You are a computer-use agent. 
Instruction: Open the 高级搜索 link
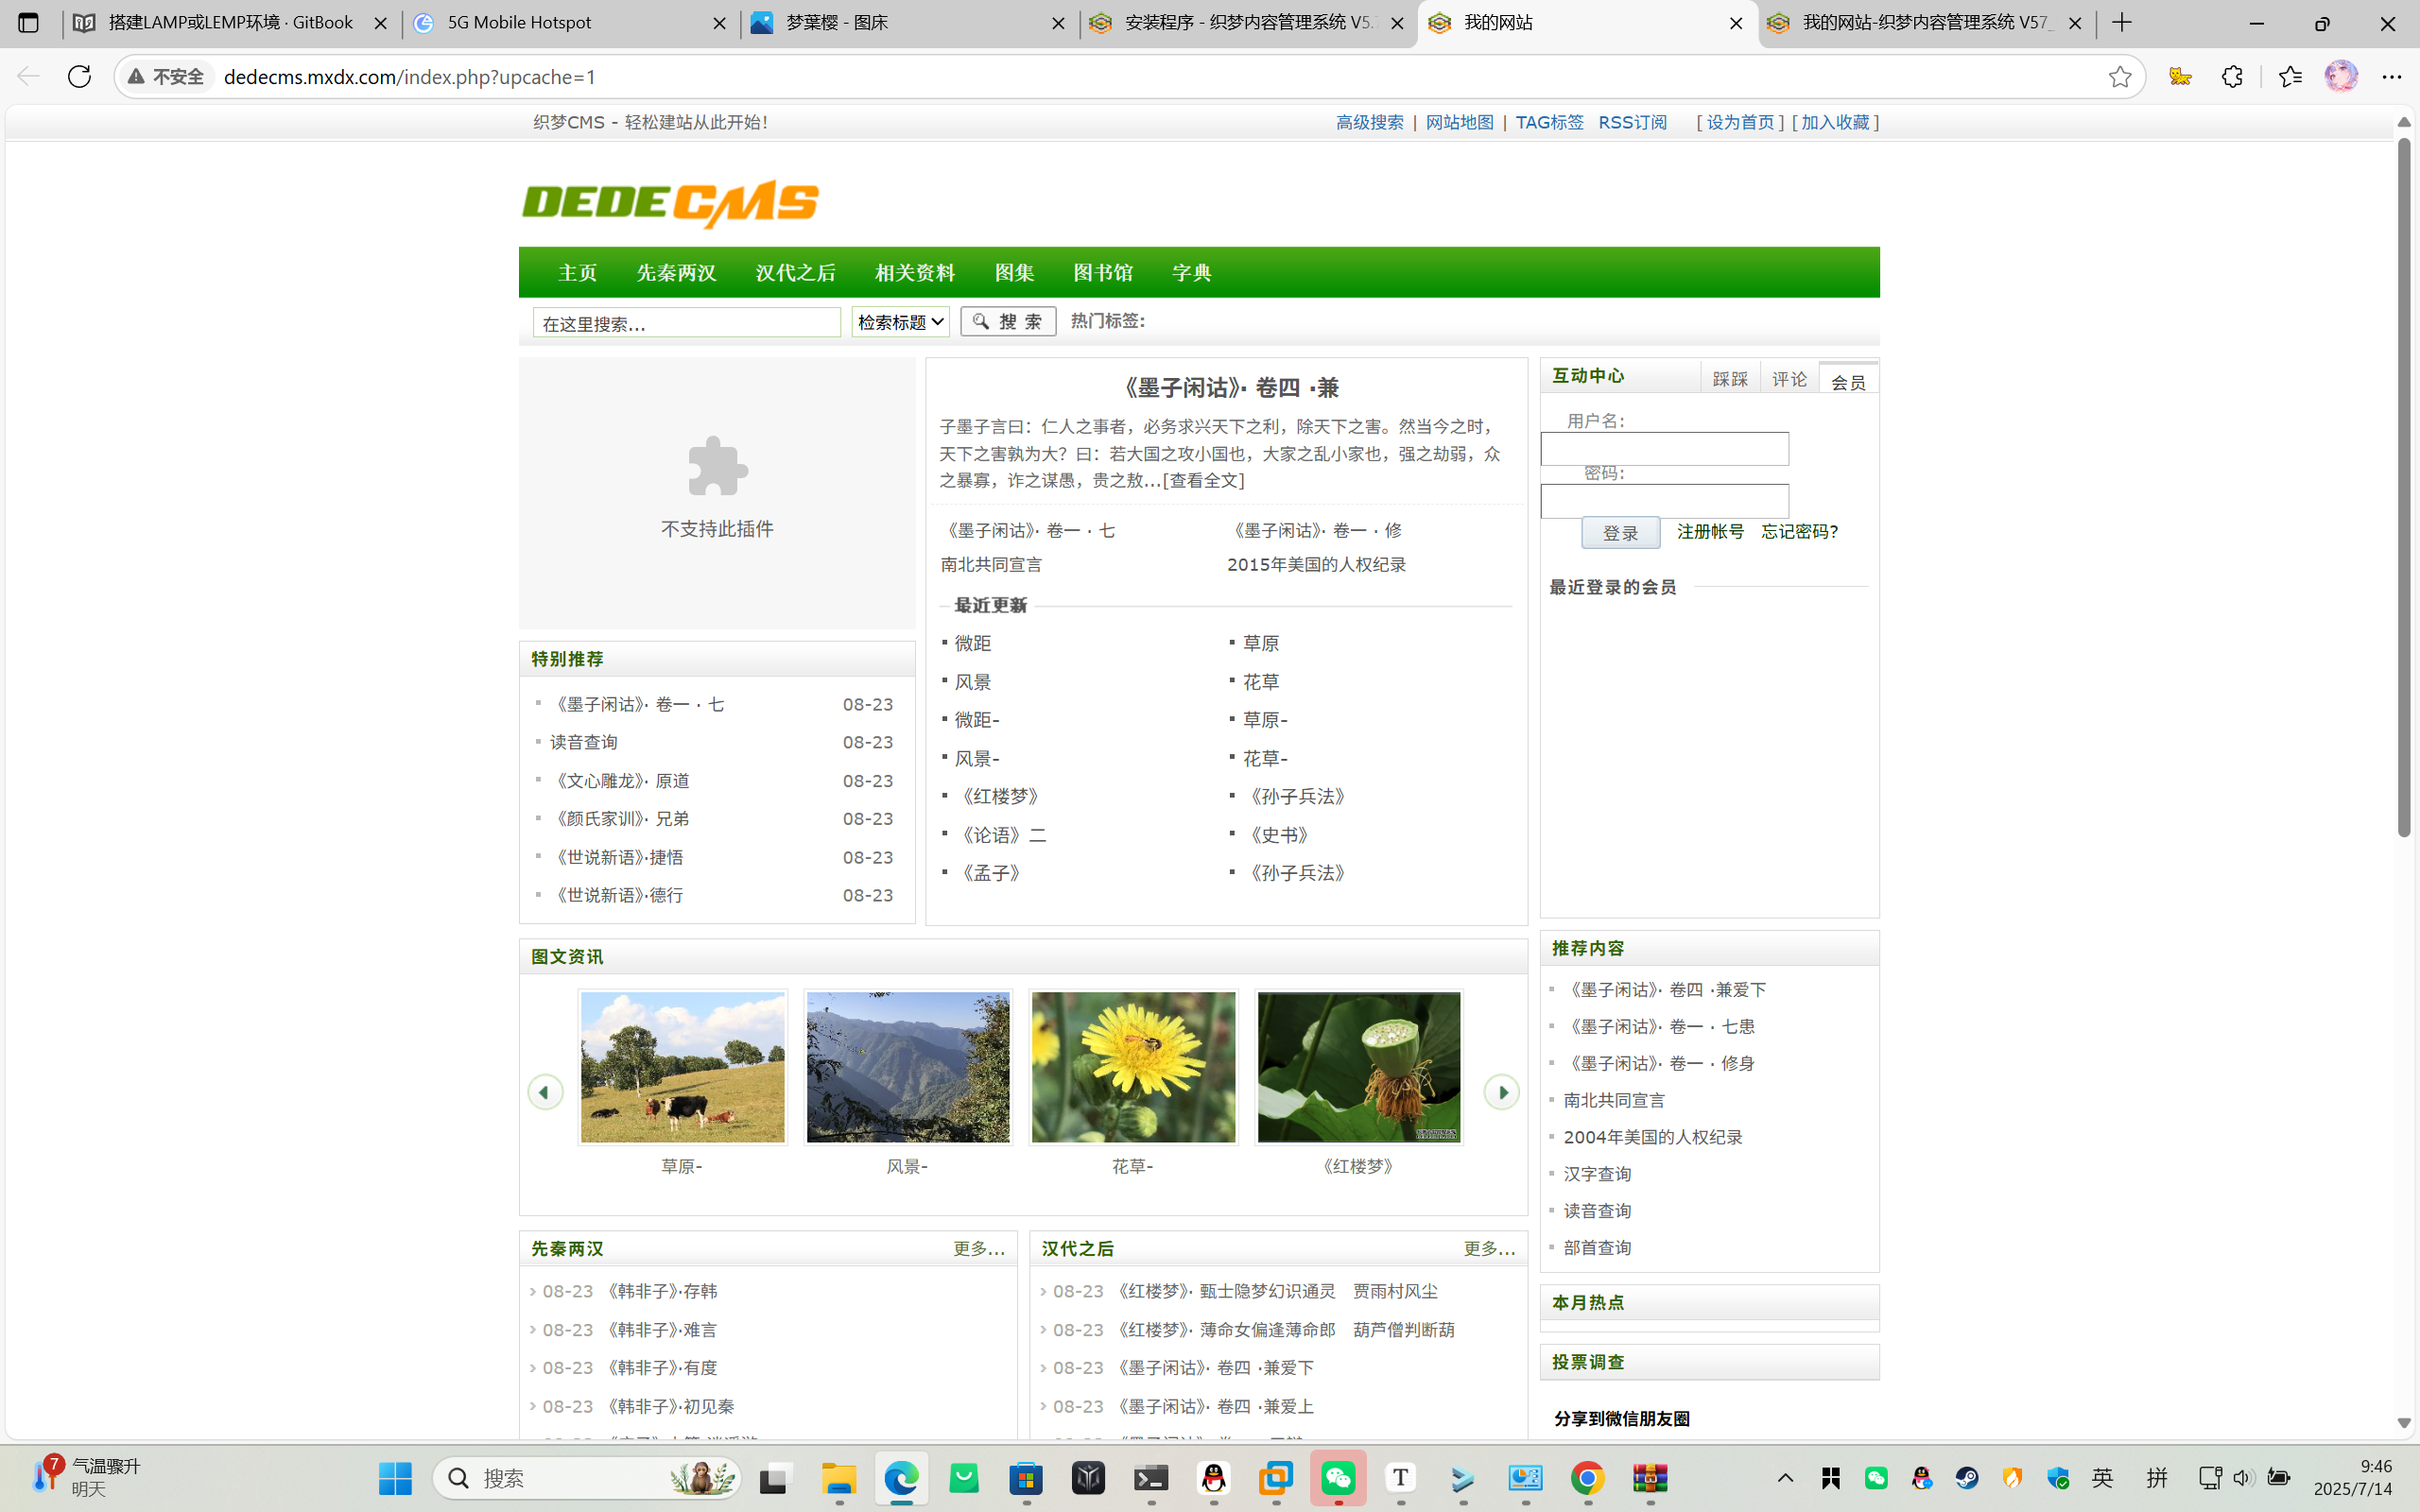click(x=1369, y=122)
